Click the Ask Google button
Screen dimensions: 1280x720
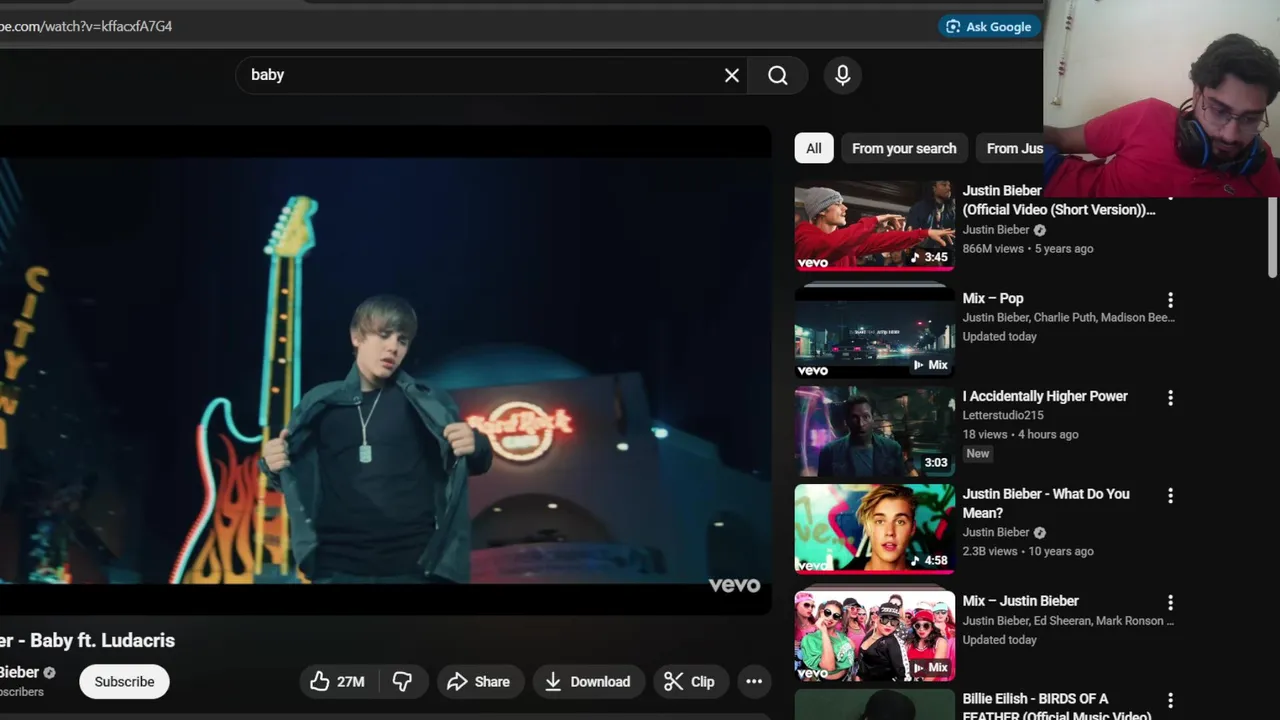click(988, 27)
